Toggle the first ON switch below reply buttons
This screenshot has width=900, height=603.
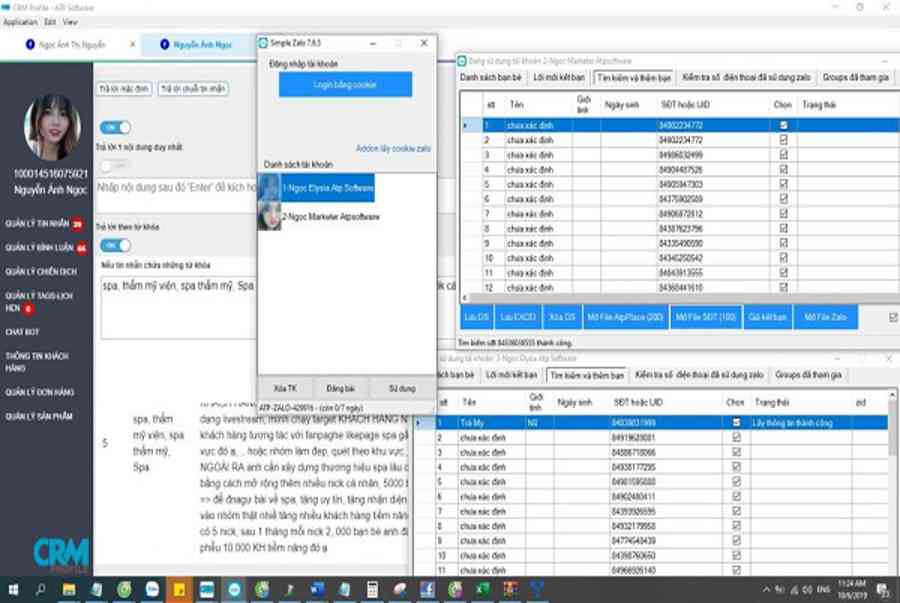tap(116, 127)
